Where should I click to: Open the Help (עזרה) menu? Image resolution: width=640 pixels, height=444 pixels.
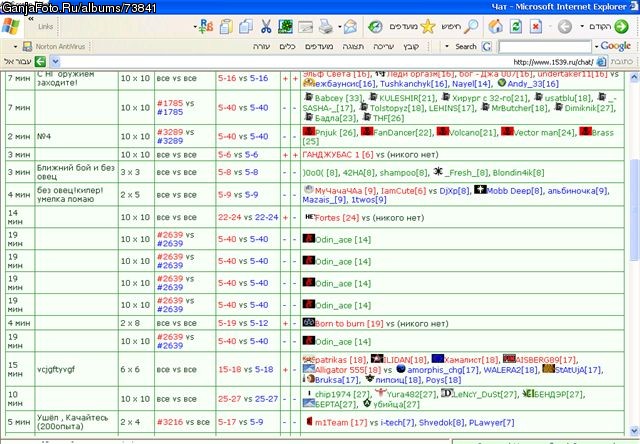(262, 47)
